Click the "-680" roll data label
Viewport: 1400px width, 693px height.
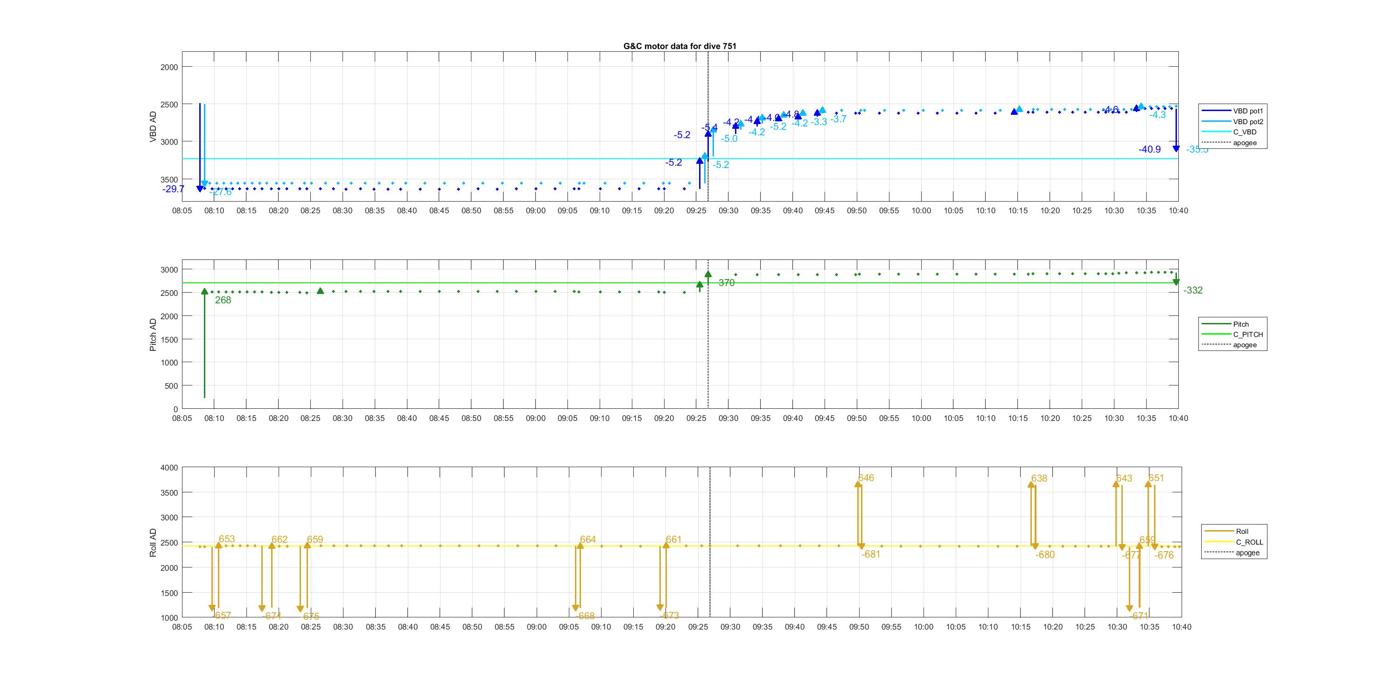click(x=1045, y=555)
